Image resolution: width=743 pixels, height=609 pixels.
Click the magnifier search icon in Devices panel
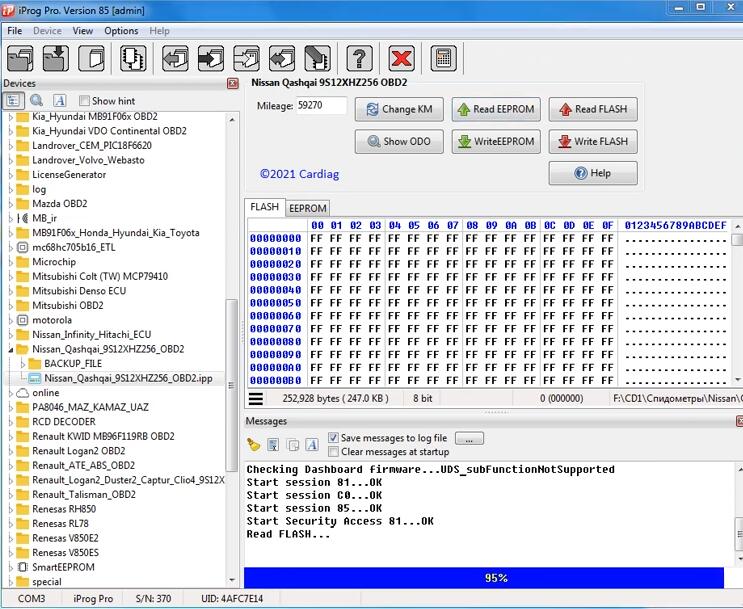point(36,100)
